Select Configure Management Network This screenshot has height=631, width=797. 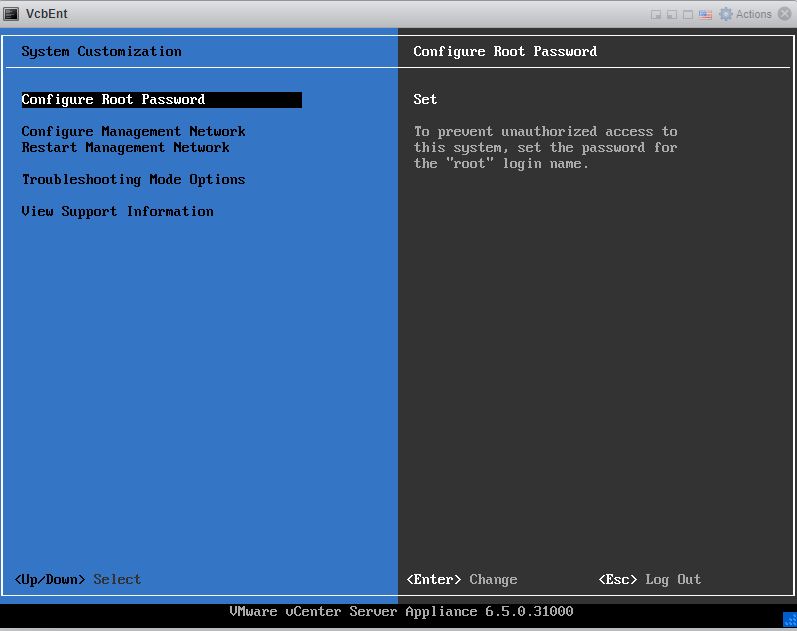pos(133,132)
